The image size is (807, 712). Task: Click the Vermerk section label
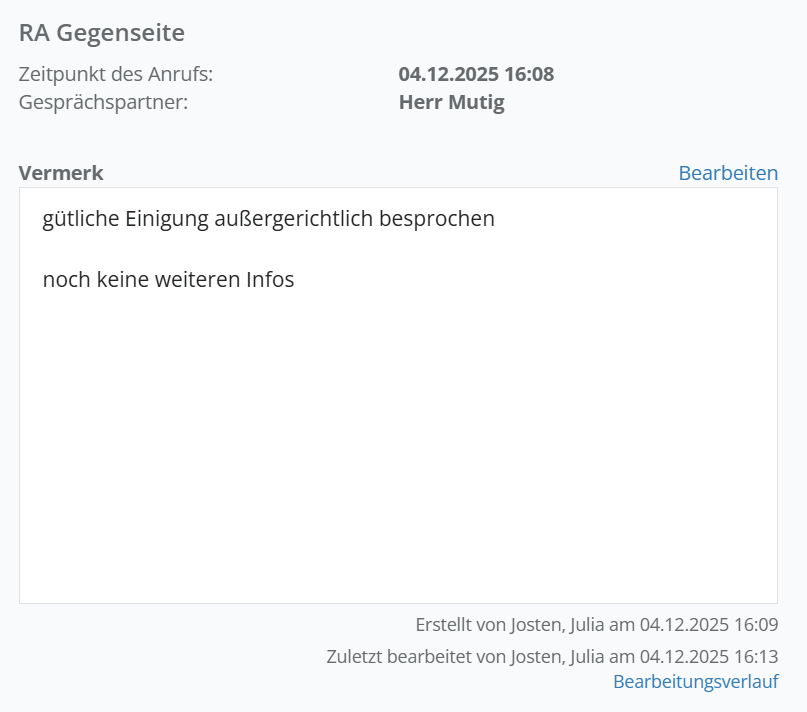pyautogui.click(x=61, y=173)
